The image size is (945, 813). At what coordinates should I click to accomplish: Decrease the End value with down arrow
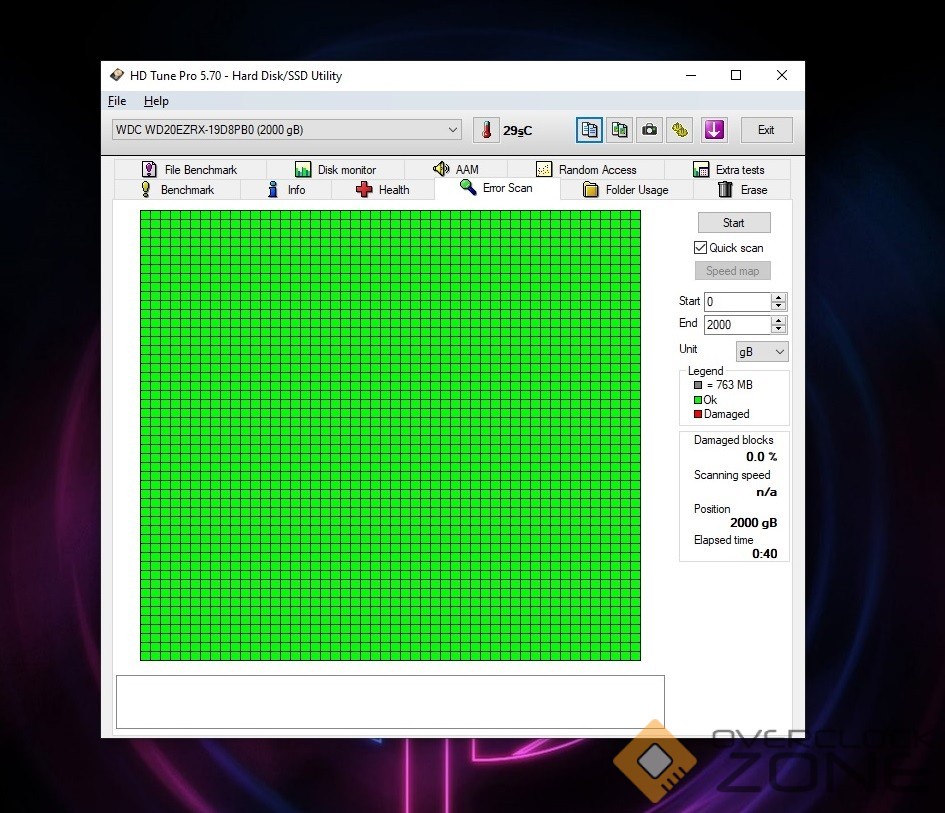pos(778,329)
